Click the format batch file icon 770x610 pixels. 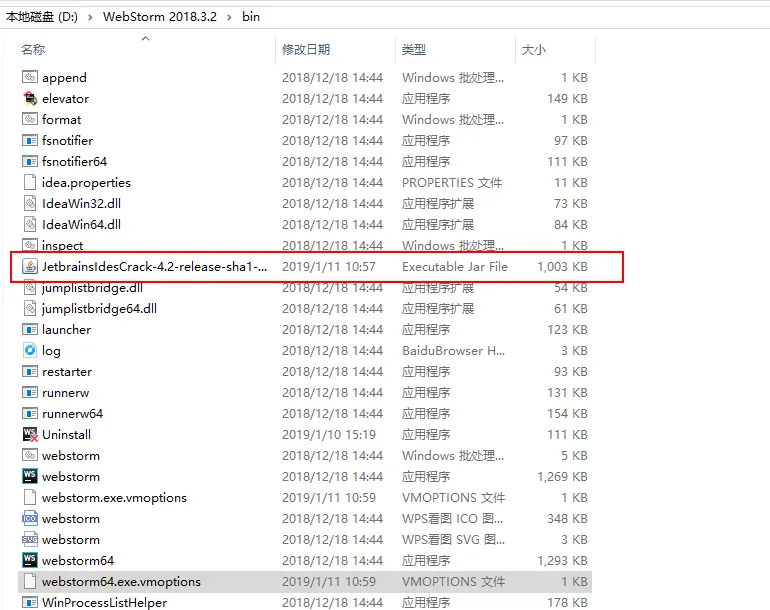[30, 119]
